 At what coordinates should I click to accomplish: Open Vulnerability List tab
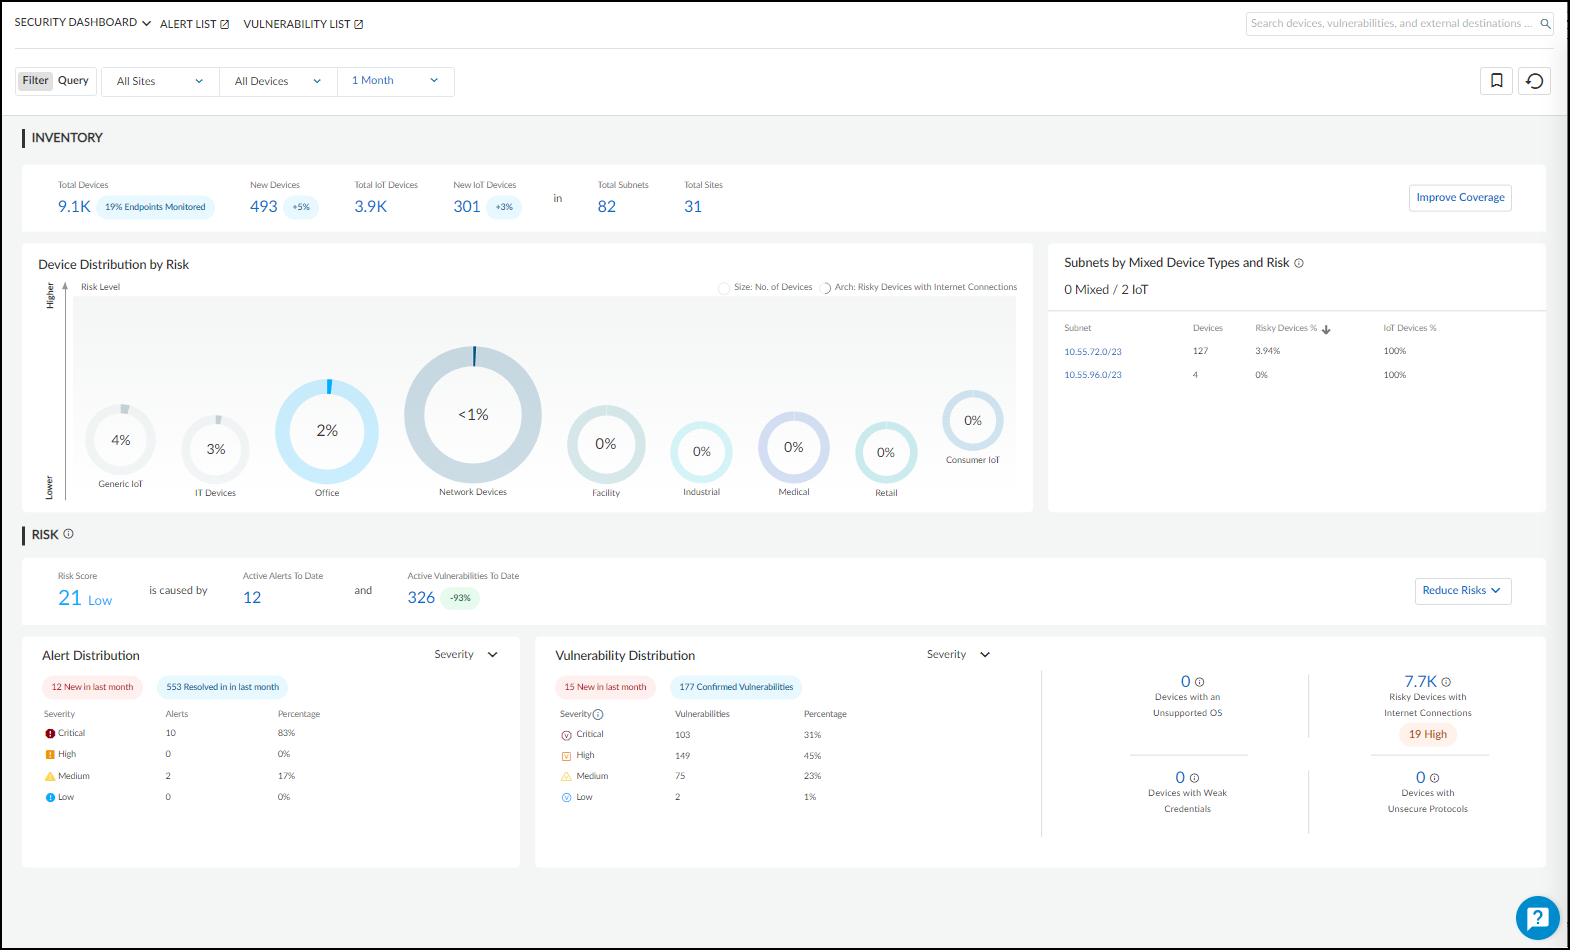303,24
